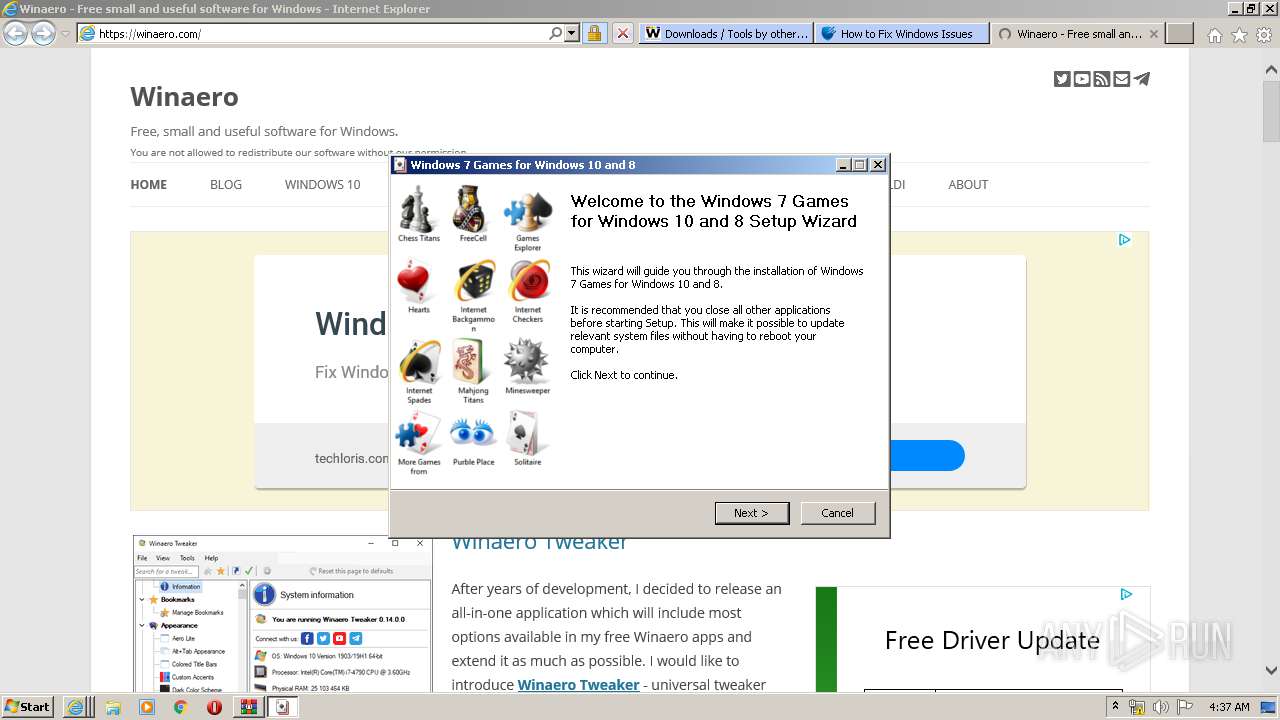
Task: Switch to the games setup taskbar button
Action: (283, 707)
